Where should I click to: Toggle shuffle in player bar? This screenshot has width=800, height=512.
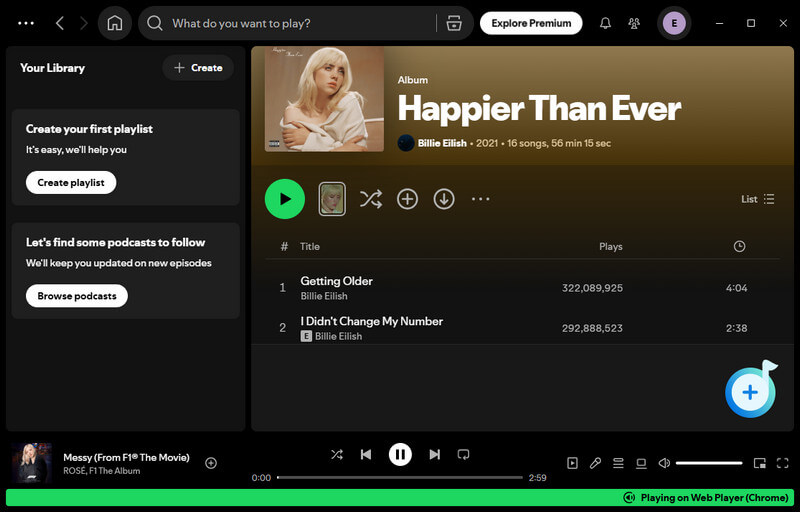pyautogui.click(x=337, y=454)
